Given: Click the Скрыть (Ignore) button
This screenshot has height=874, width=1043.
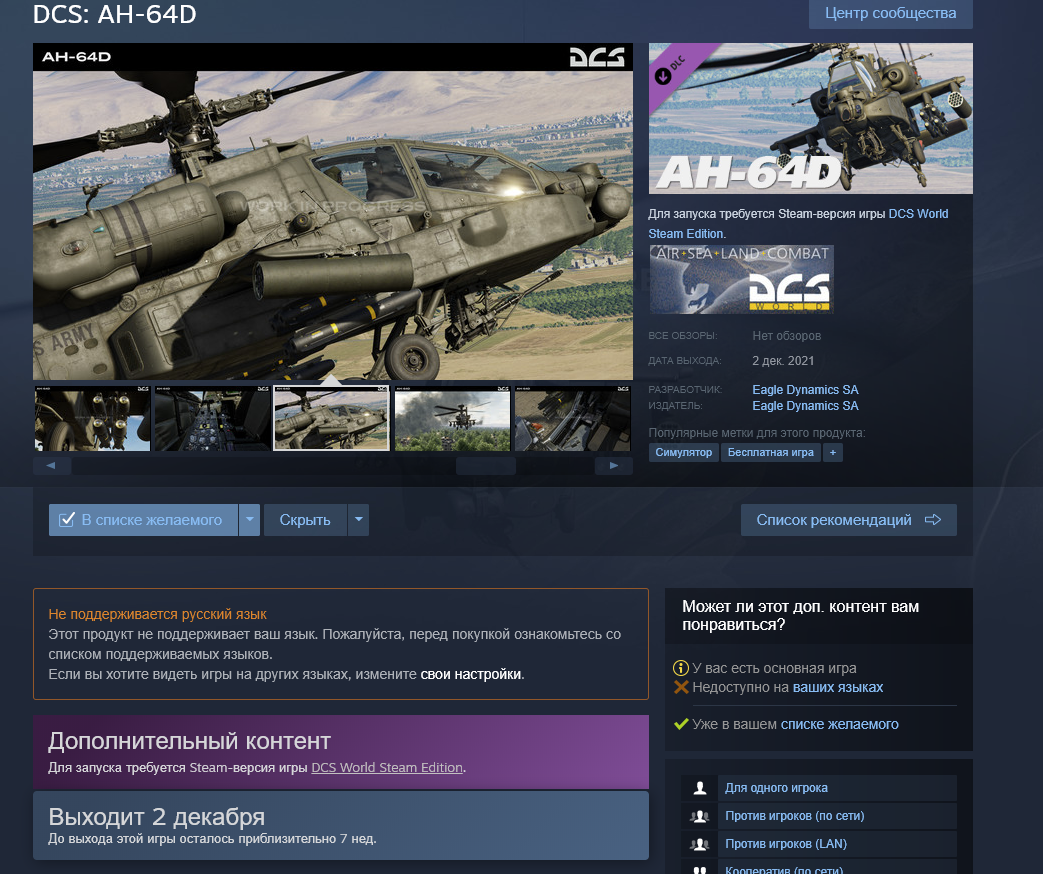Looking at the screenshot, I should (x=305, y=520).
